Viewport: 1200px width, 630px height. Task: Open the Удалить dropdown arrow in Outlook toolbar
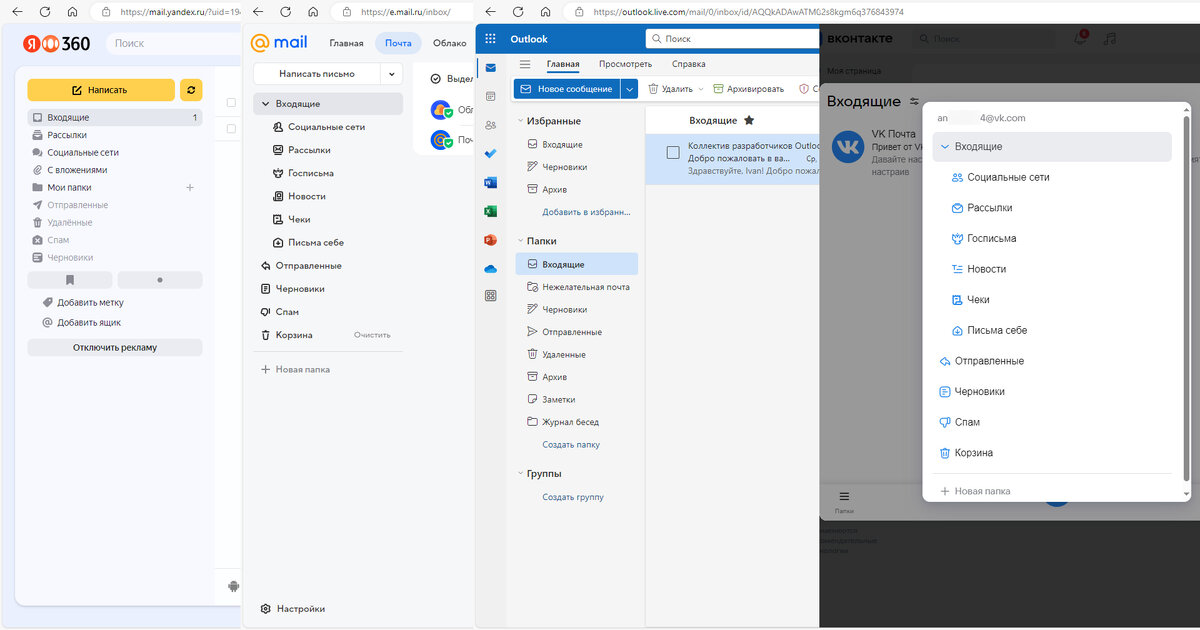pyautogui.click(x=701, y=89)
